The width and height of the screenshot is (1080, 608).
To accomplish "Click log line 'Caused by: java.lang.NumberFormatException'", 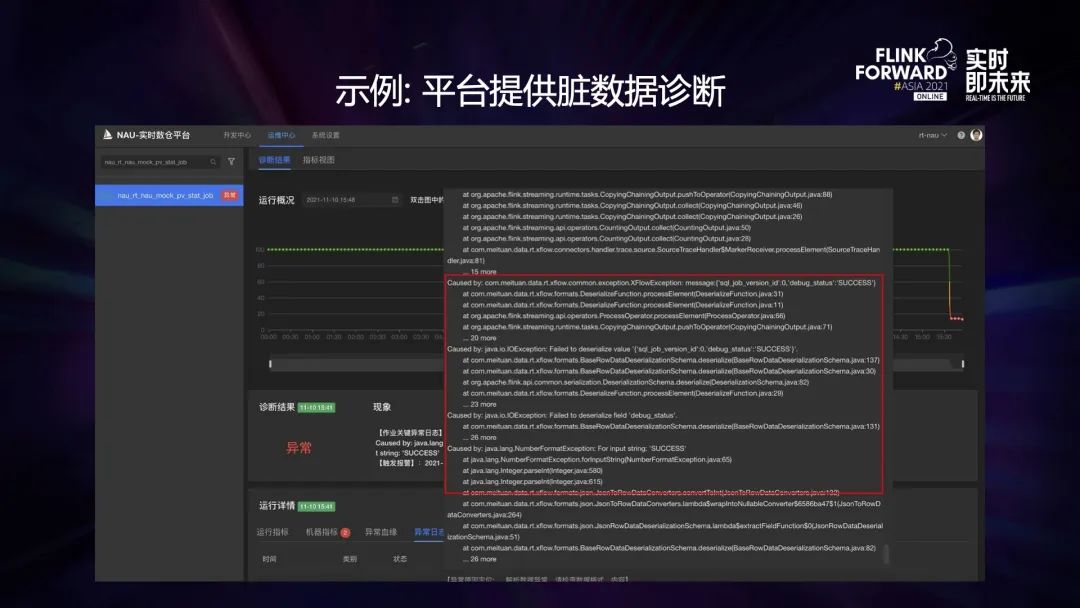I will click(566, 448).
